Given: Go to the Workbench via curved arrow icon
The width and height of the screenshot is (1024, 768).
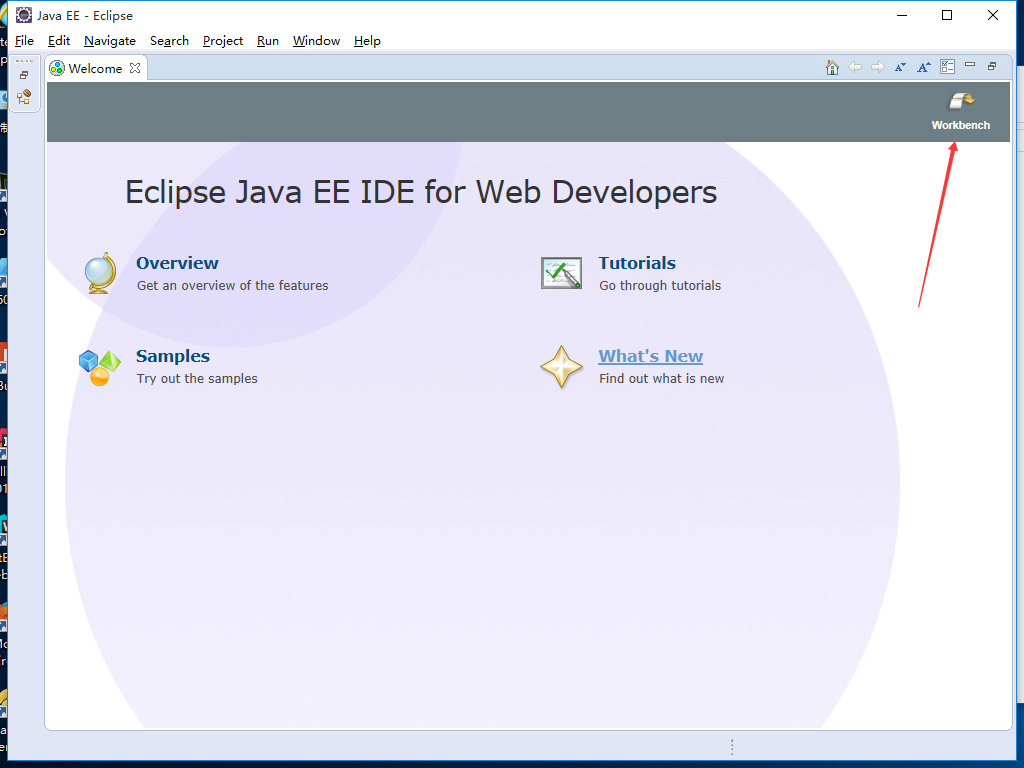Looking at the screenshot, I should pos(961,101).
